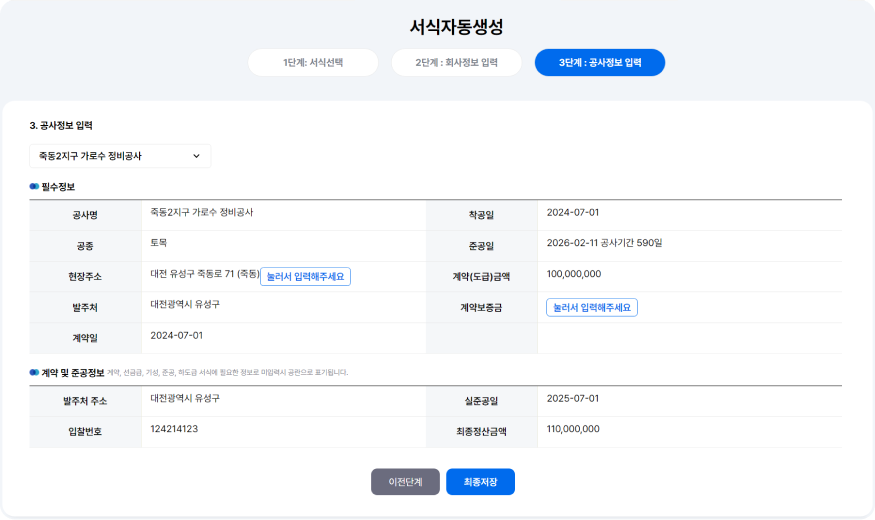Open the 죽동2지구 가로수 정비공사 project dropdown
Viewport: 875px width, 520px height.
[120, 156]
